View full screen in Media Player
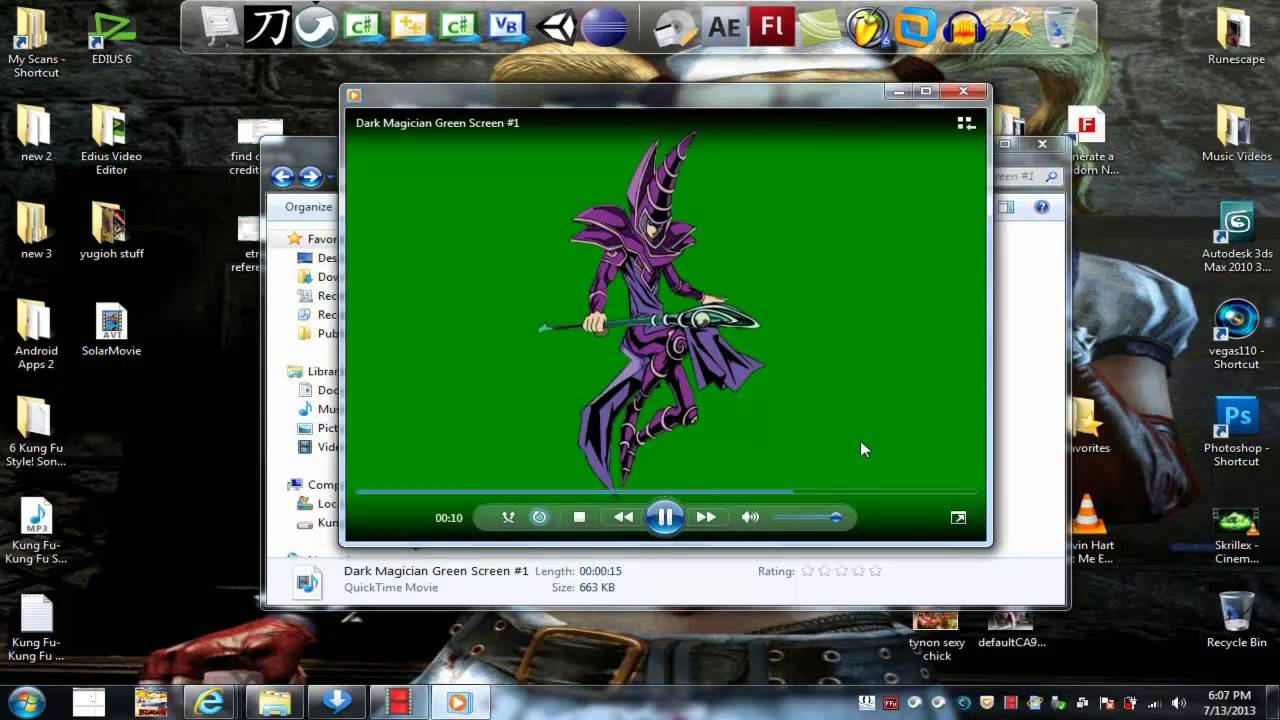This screenshot has height=720, width=1280. (958, 517)
